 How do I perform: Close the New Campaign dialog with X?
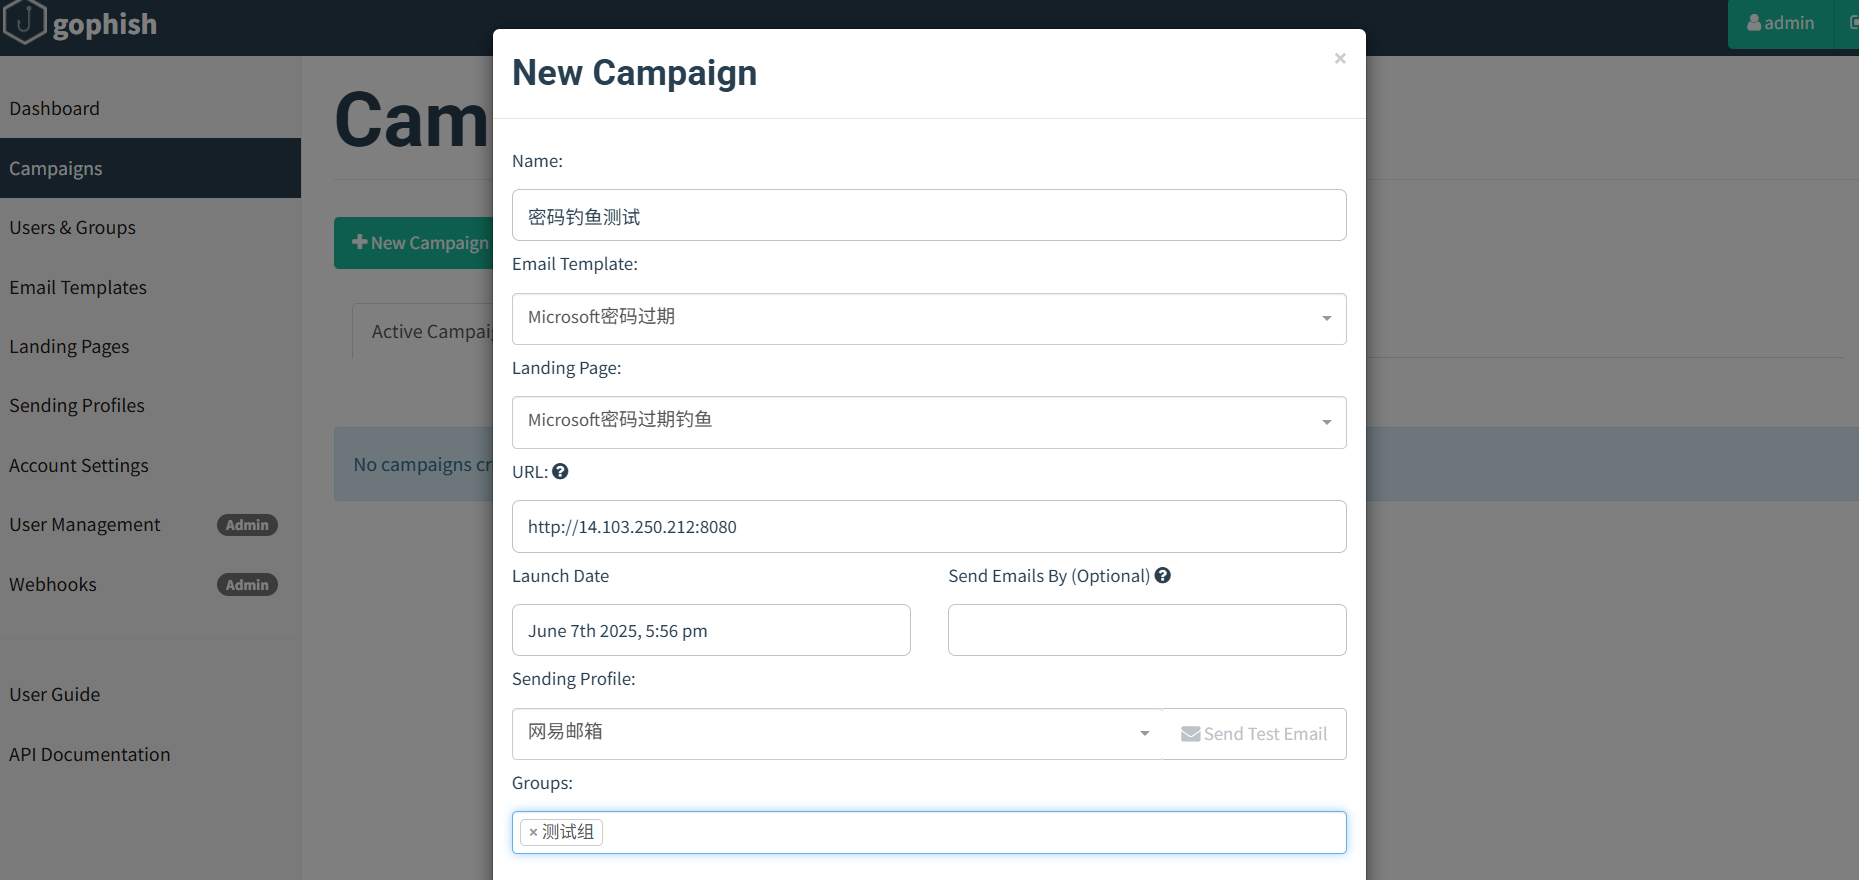pyautogui.click(x=1340, y=59)
